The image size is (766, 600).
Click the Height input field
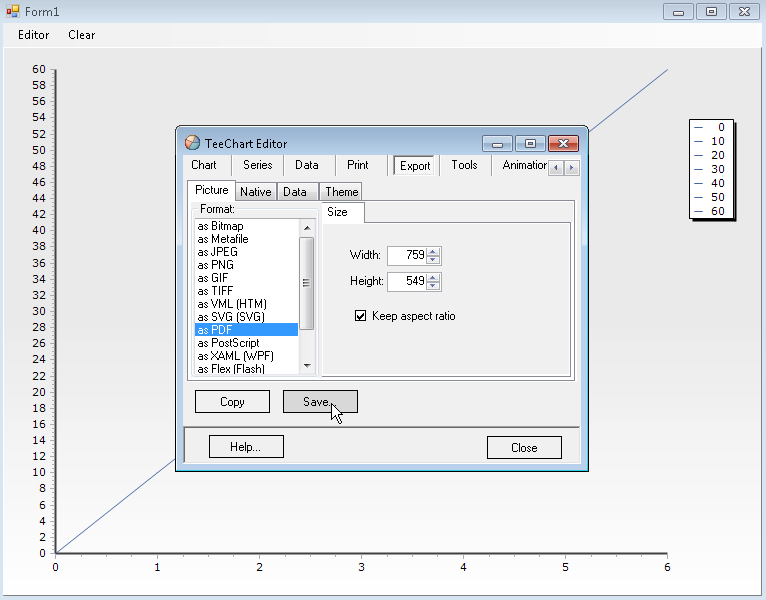(x=407, y=281)
